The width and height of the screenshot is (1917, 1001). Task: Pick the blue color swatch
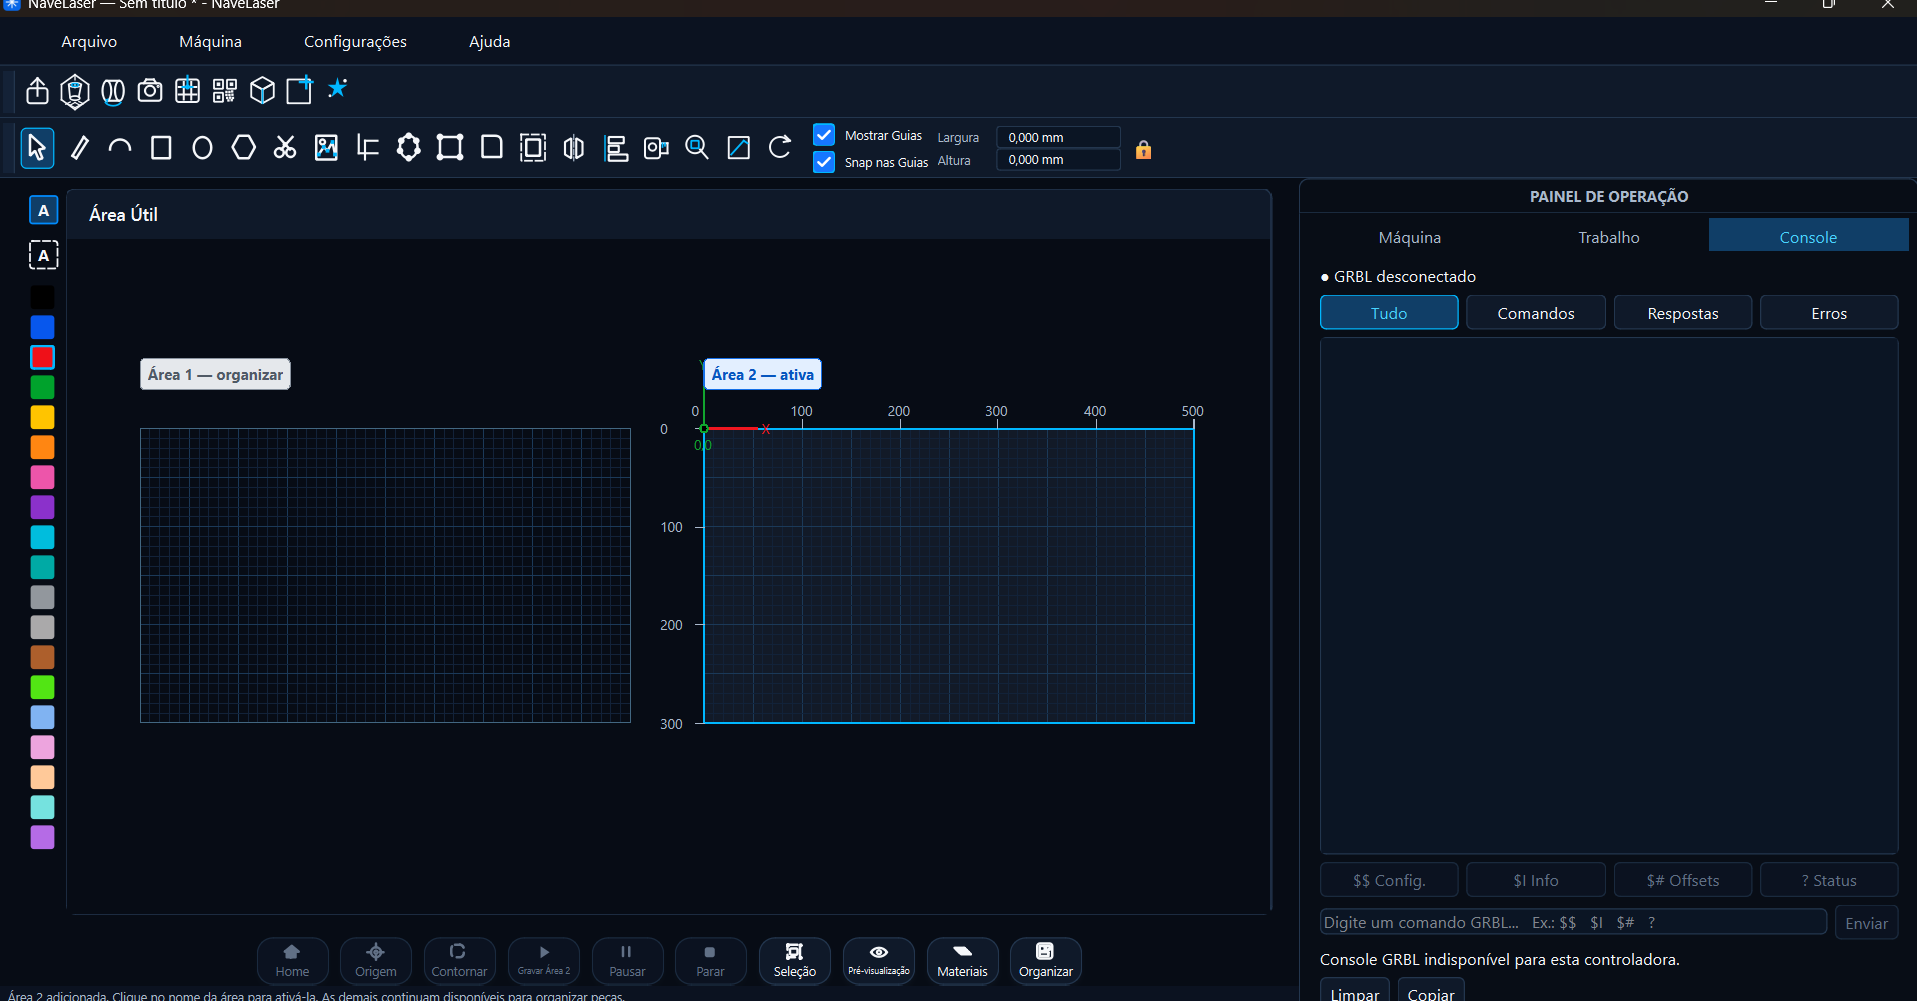click(x=42, y=327)
